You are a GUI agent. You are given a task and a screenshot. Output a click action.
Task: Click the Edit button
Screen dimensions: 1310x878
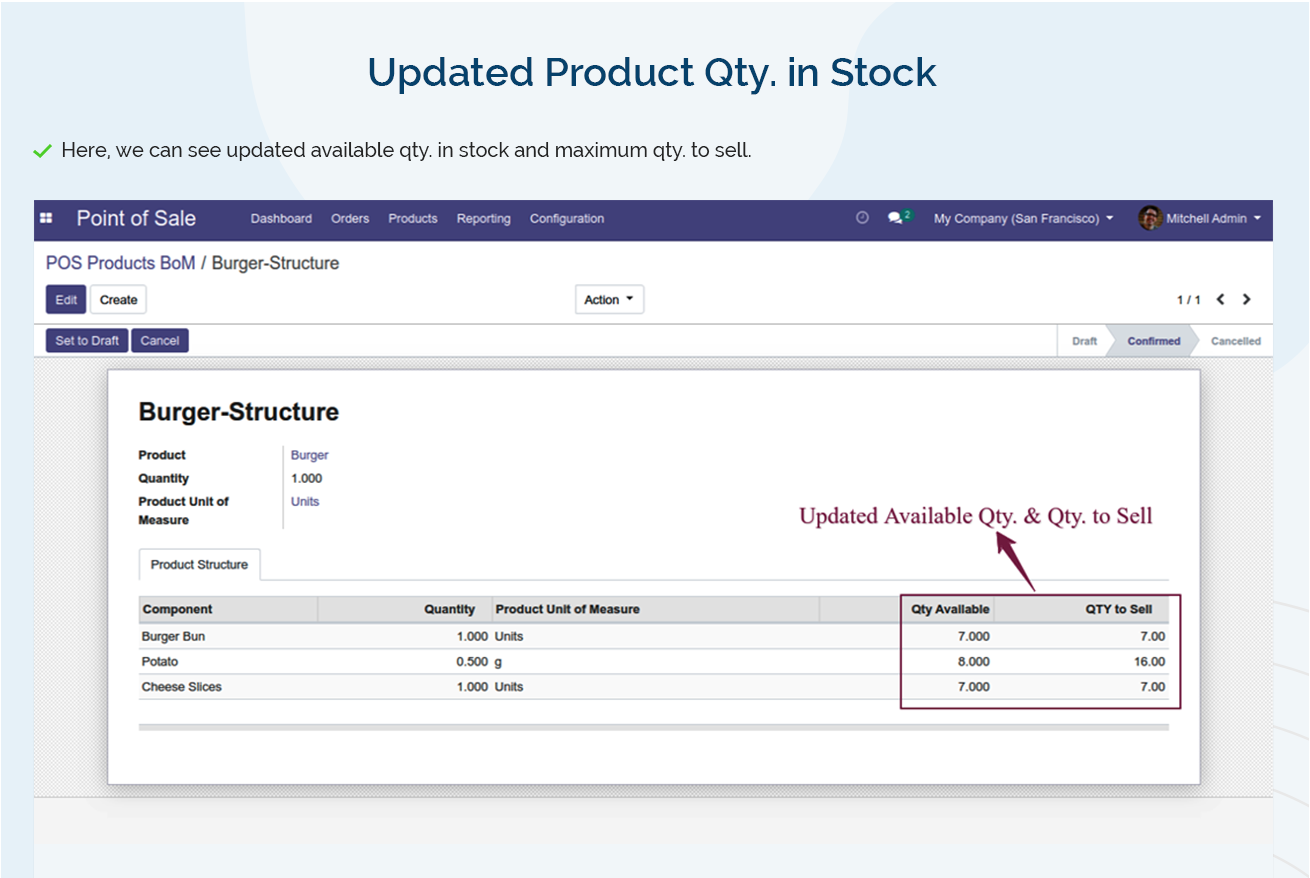coord(66,300)
